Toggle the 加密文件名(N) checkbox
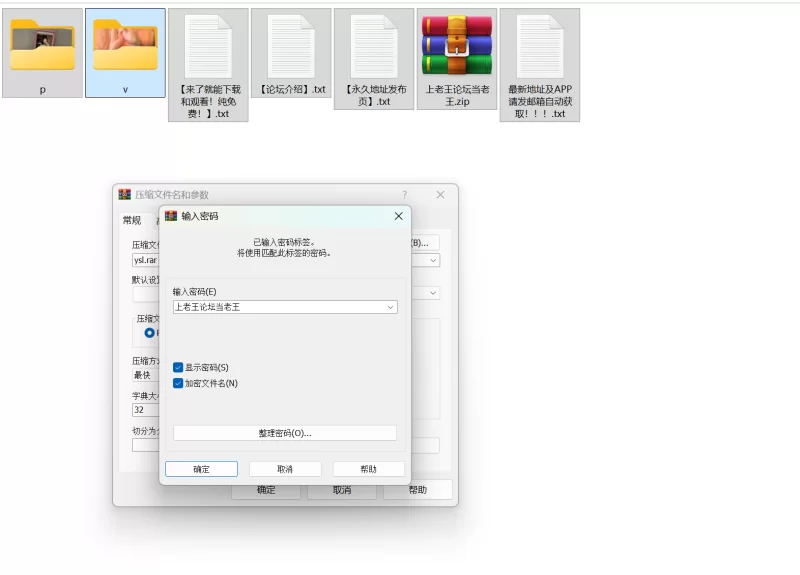The height and width of the screenshot is (575, 800). tap(178, 383)
